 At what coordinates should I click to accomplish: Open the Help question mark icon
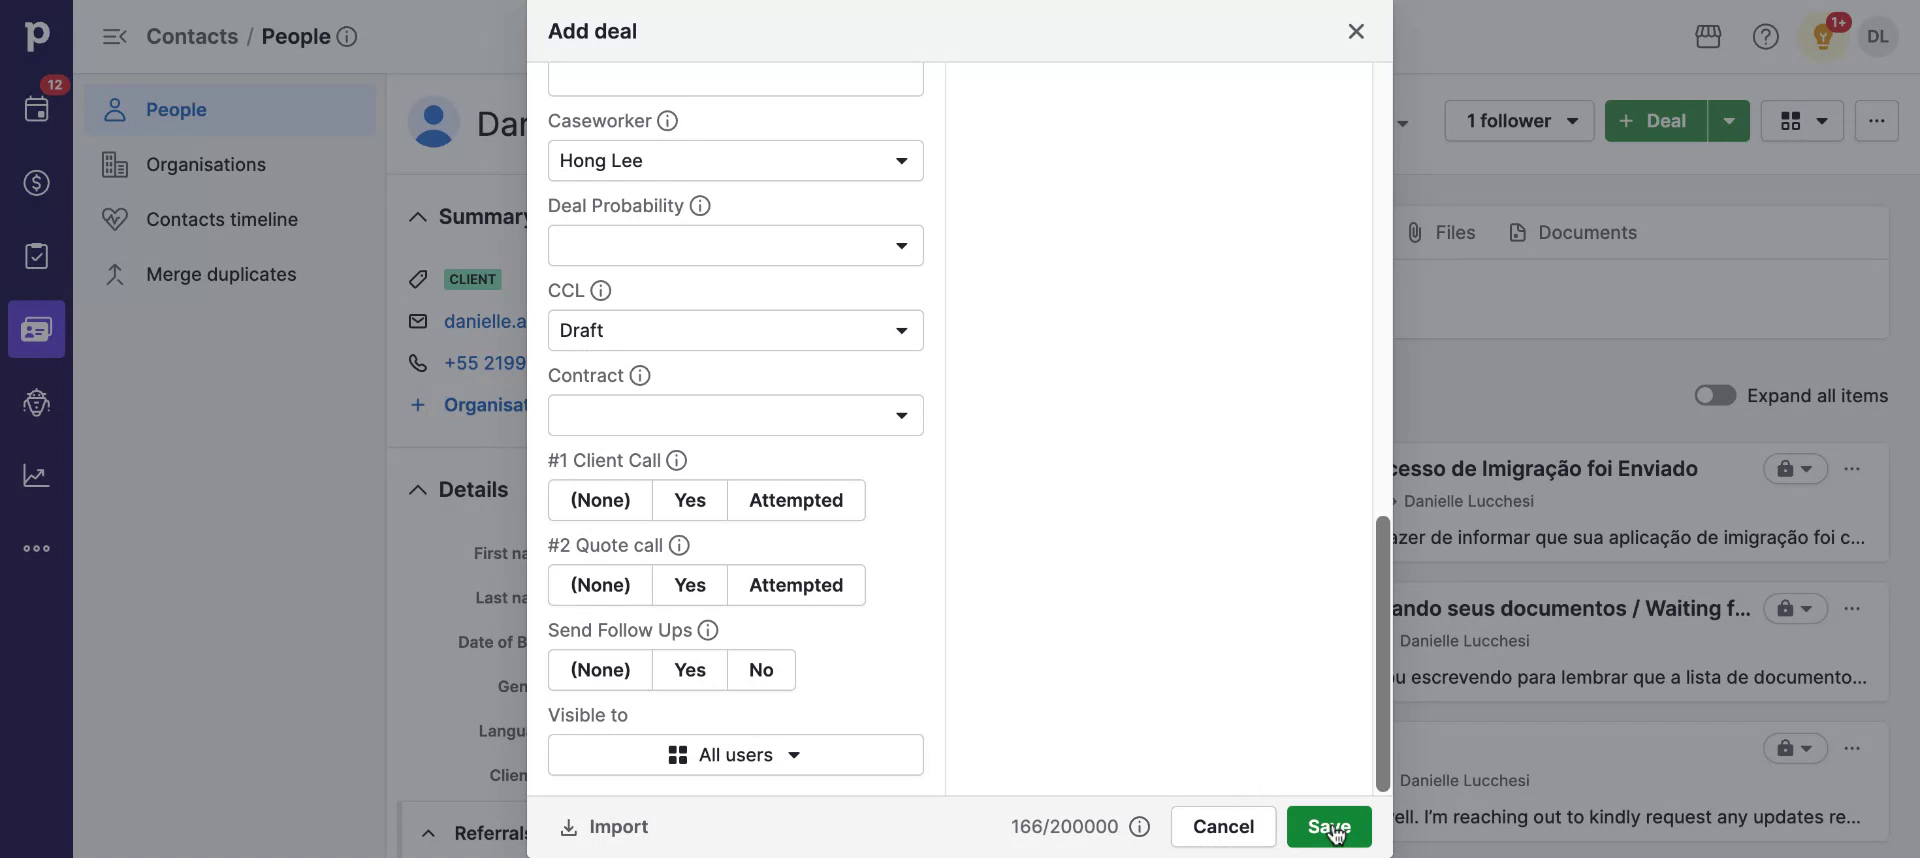tap(1766, 37)
